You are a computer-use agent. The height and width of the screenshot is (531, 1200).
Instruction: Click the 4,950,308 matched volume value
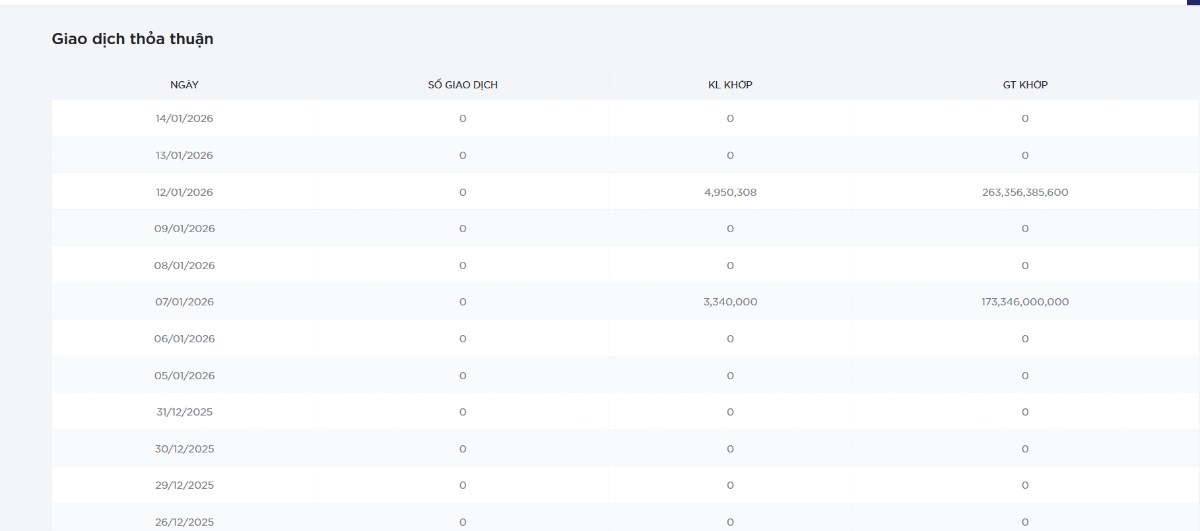(730, 192)
